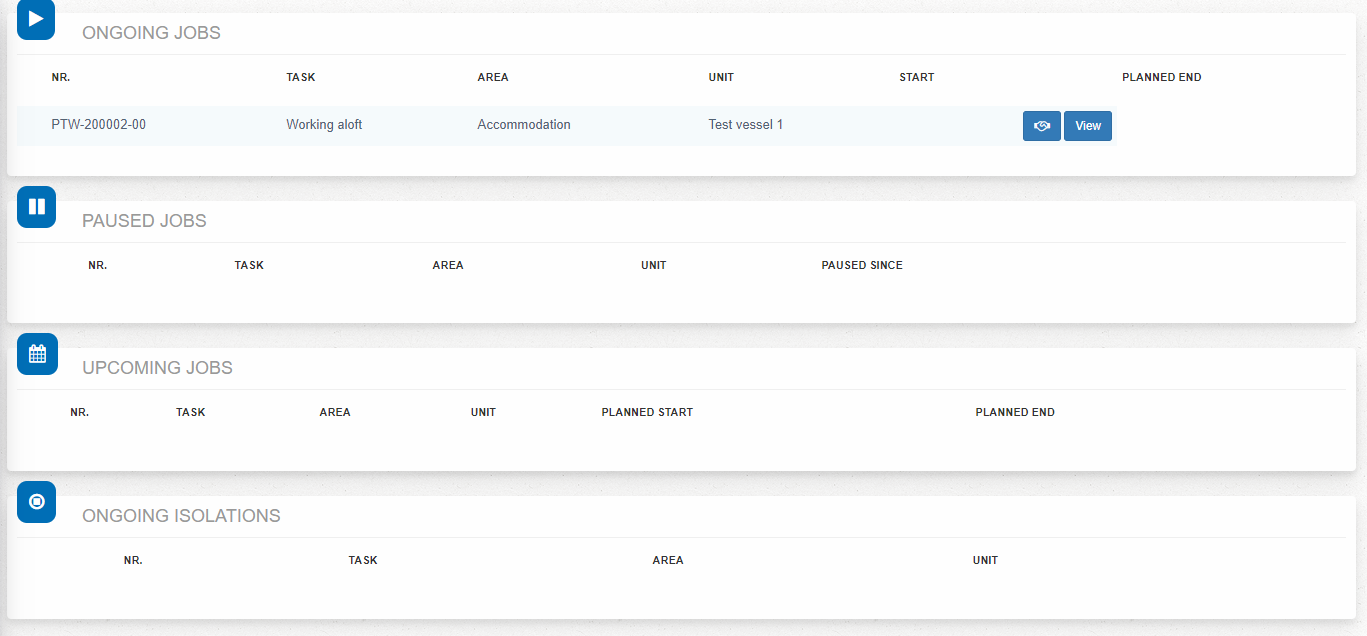The height and width of the screenshot is (636, 1367).
Task: Click the Task header in Ongoing Isolations
Action: [363, 561]
